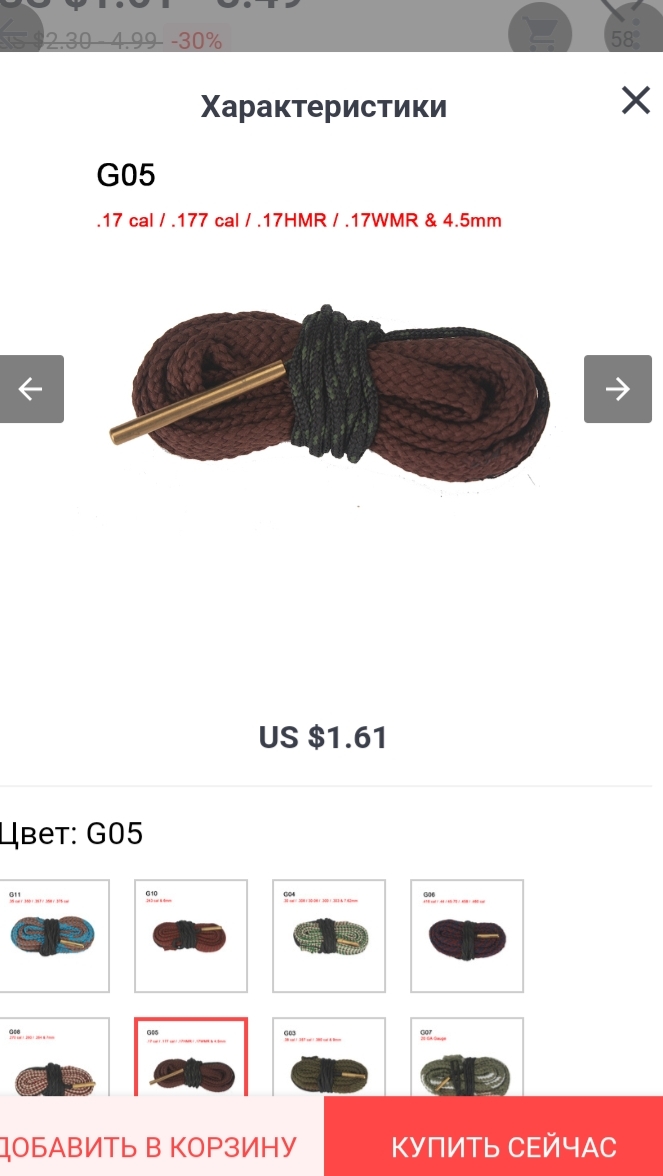
Task: Tap the Характеристики heading
Action: [324, 106]
